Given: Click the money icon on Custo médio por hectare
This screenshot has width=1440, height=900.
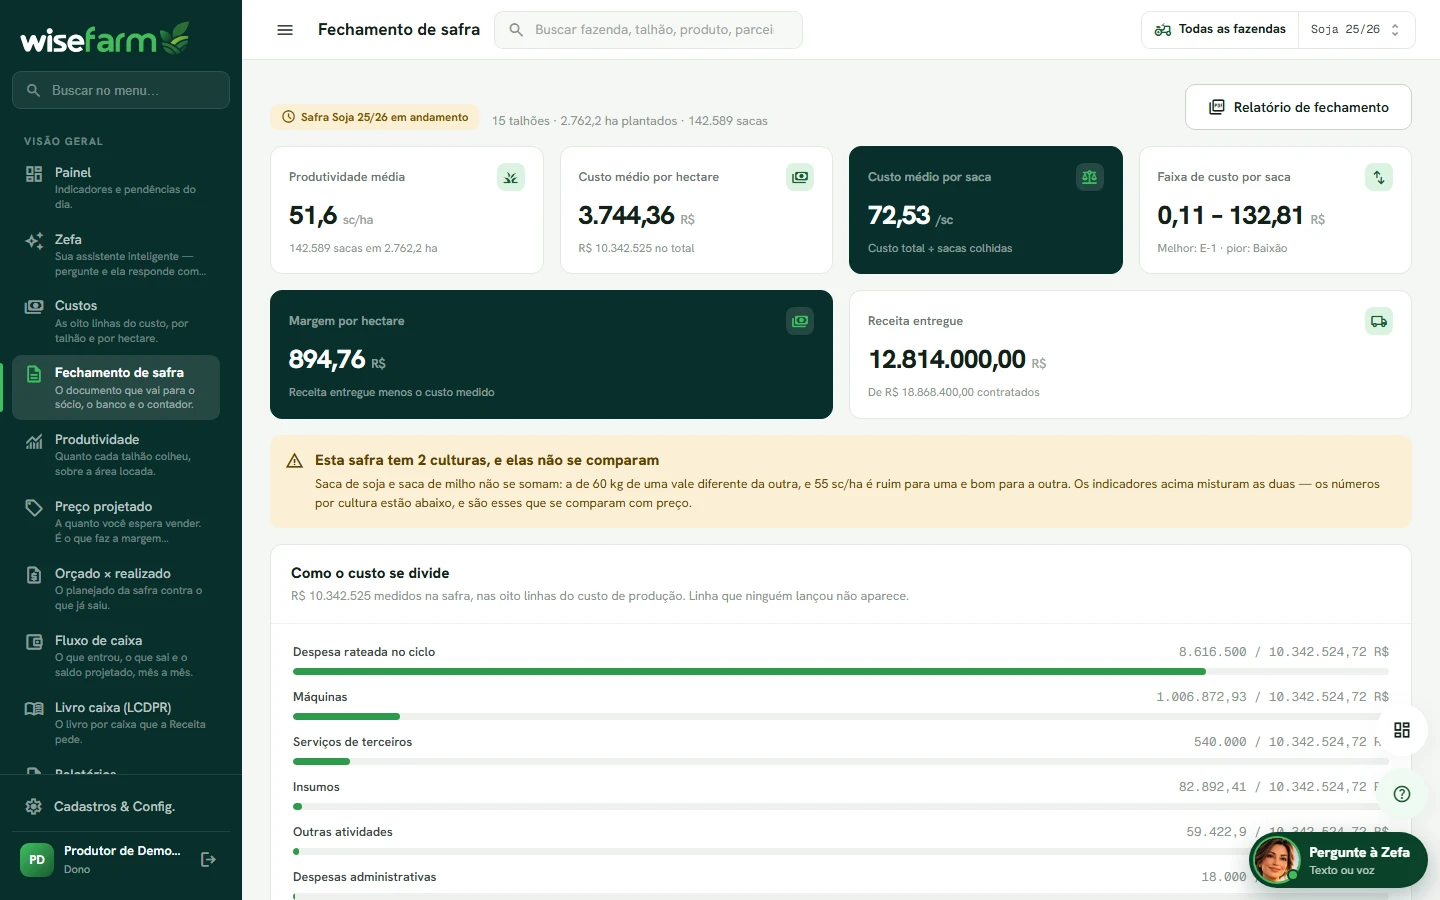Looking at the screenshot, I should tap(800, 177).
